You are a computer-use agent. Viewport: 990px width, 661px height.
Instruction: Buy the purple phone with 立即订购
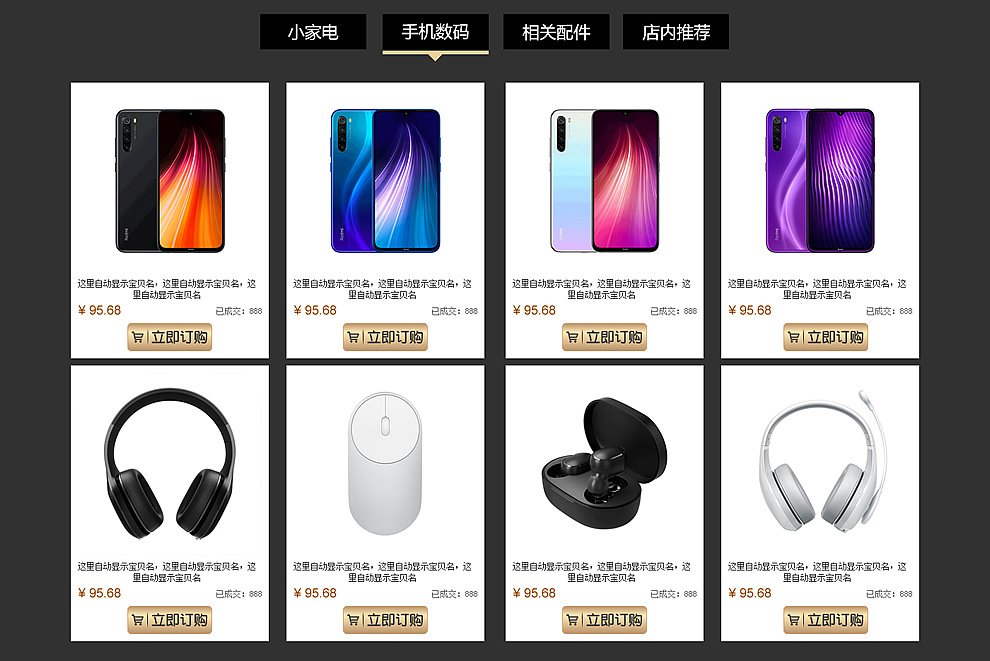826,337
